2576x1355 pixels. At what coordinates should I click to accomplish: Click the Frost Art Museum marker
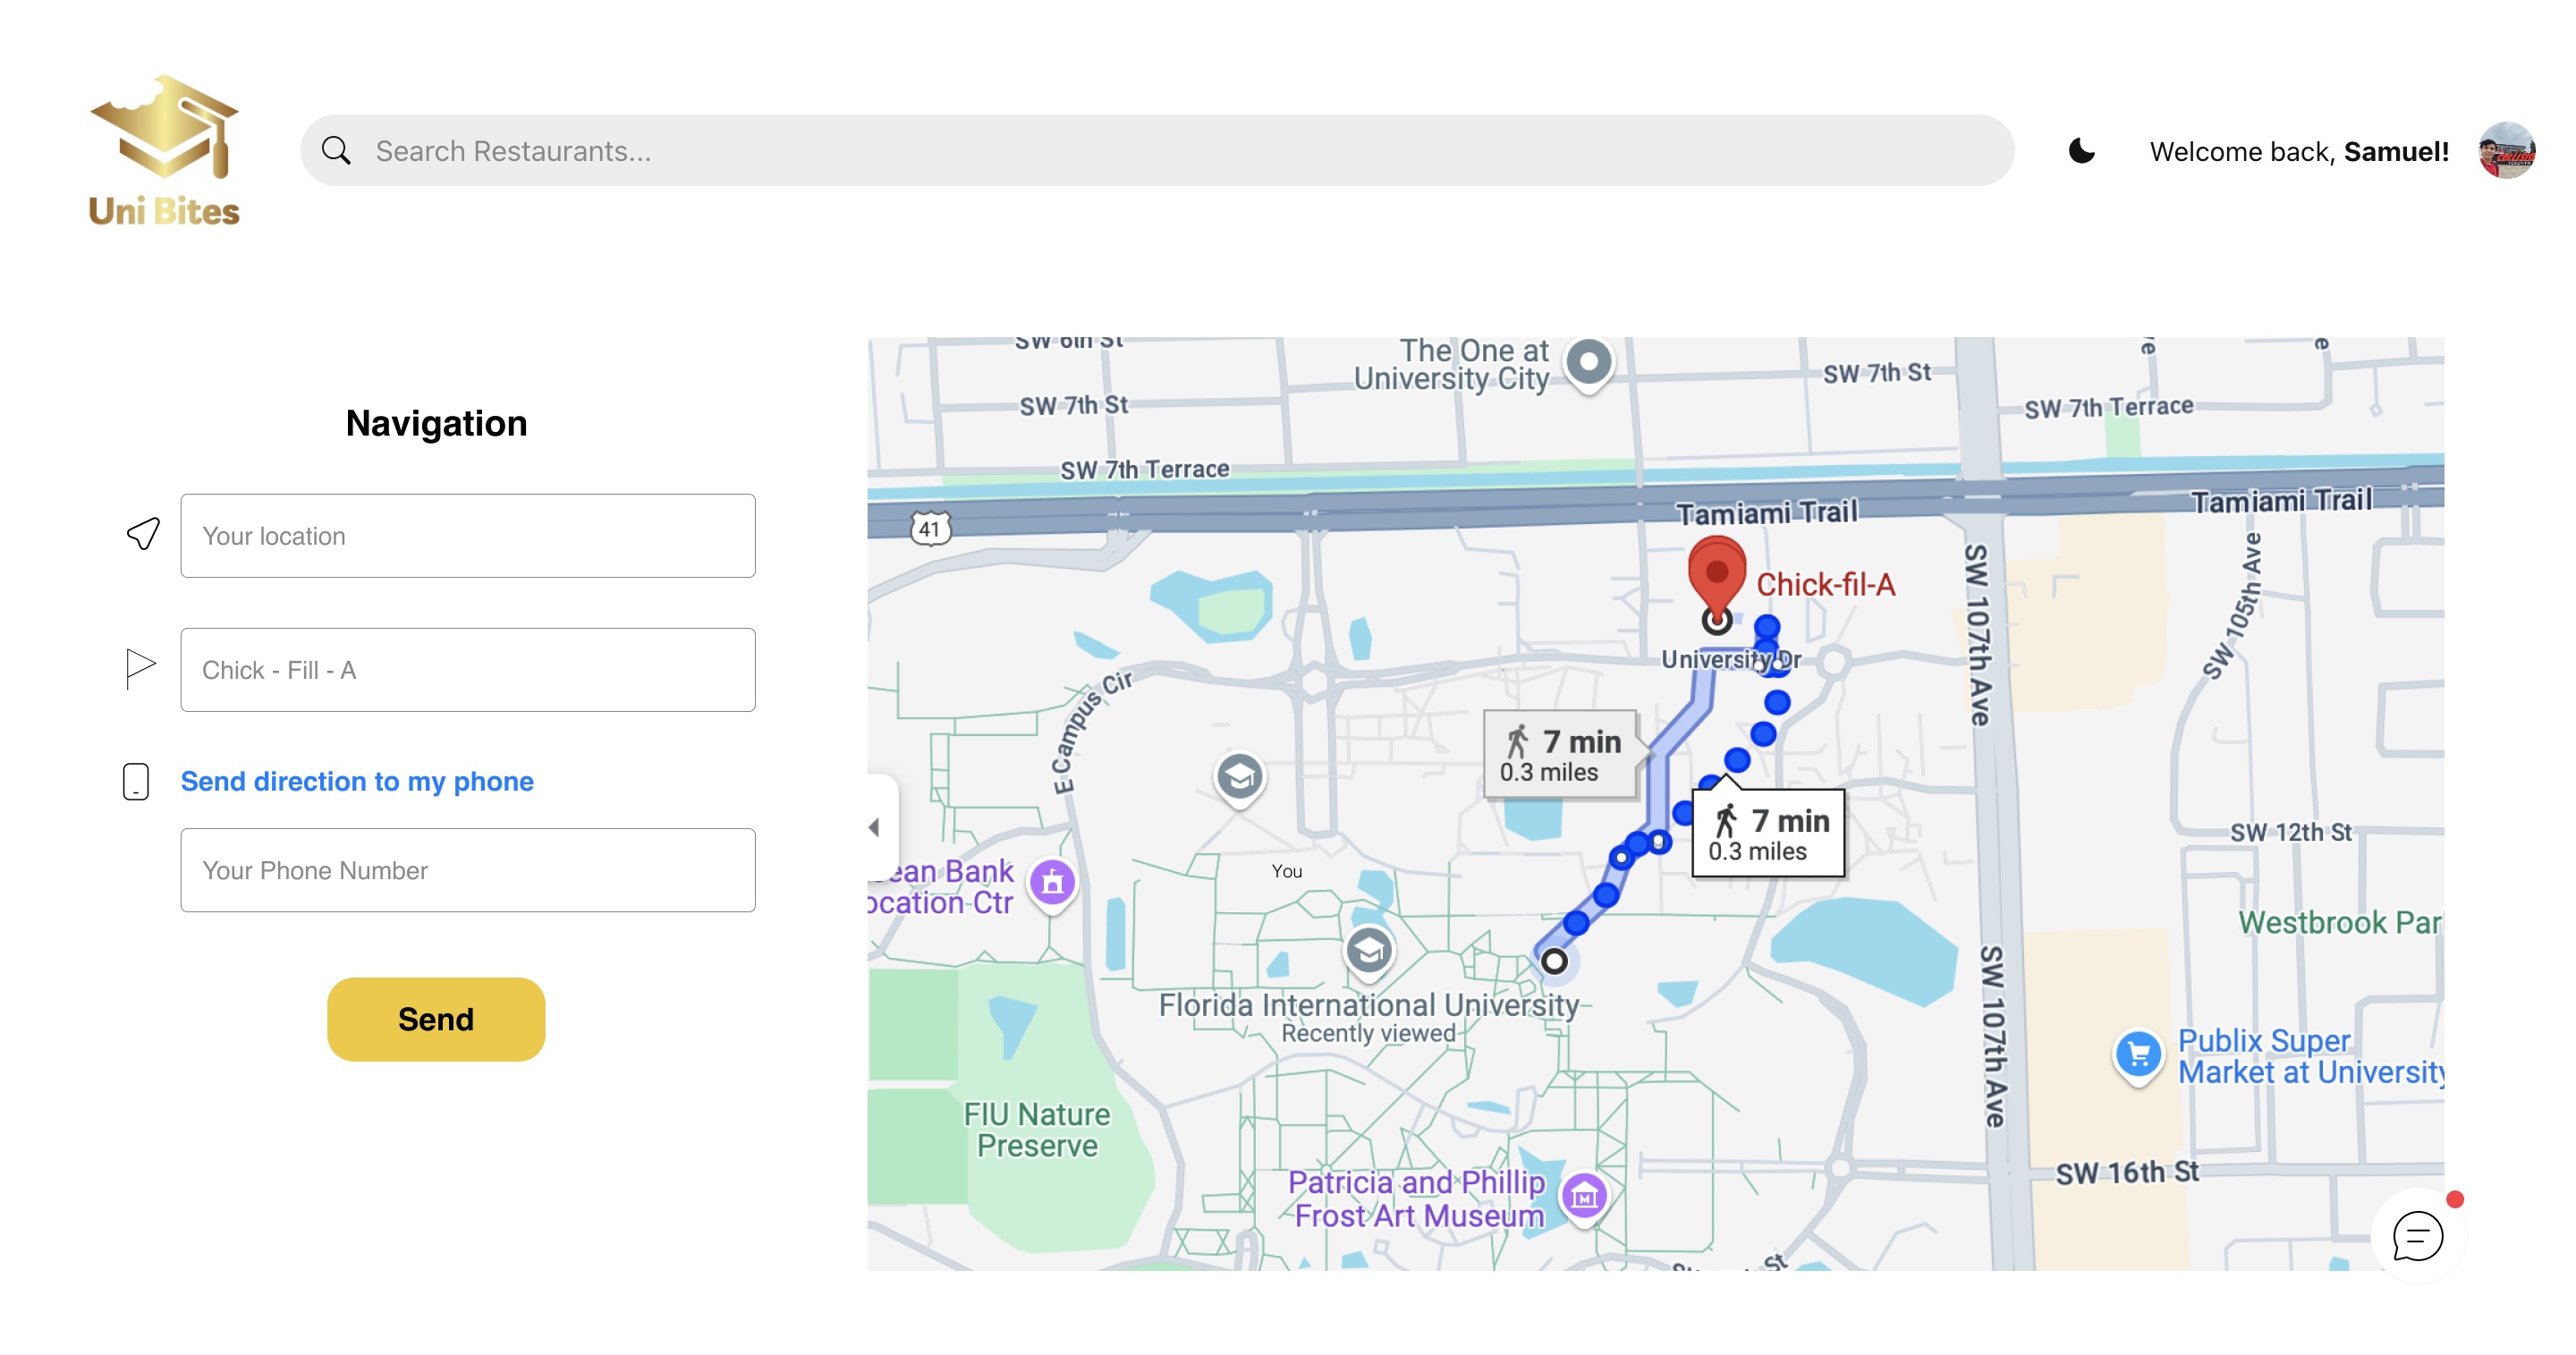pyautogui.click(x=1584, y=1196)
